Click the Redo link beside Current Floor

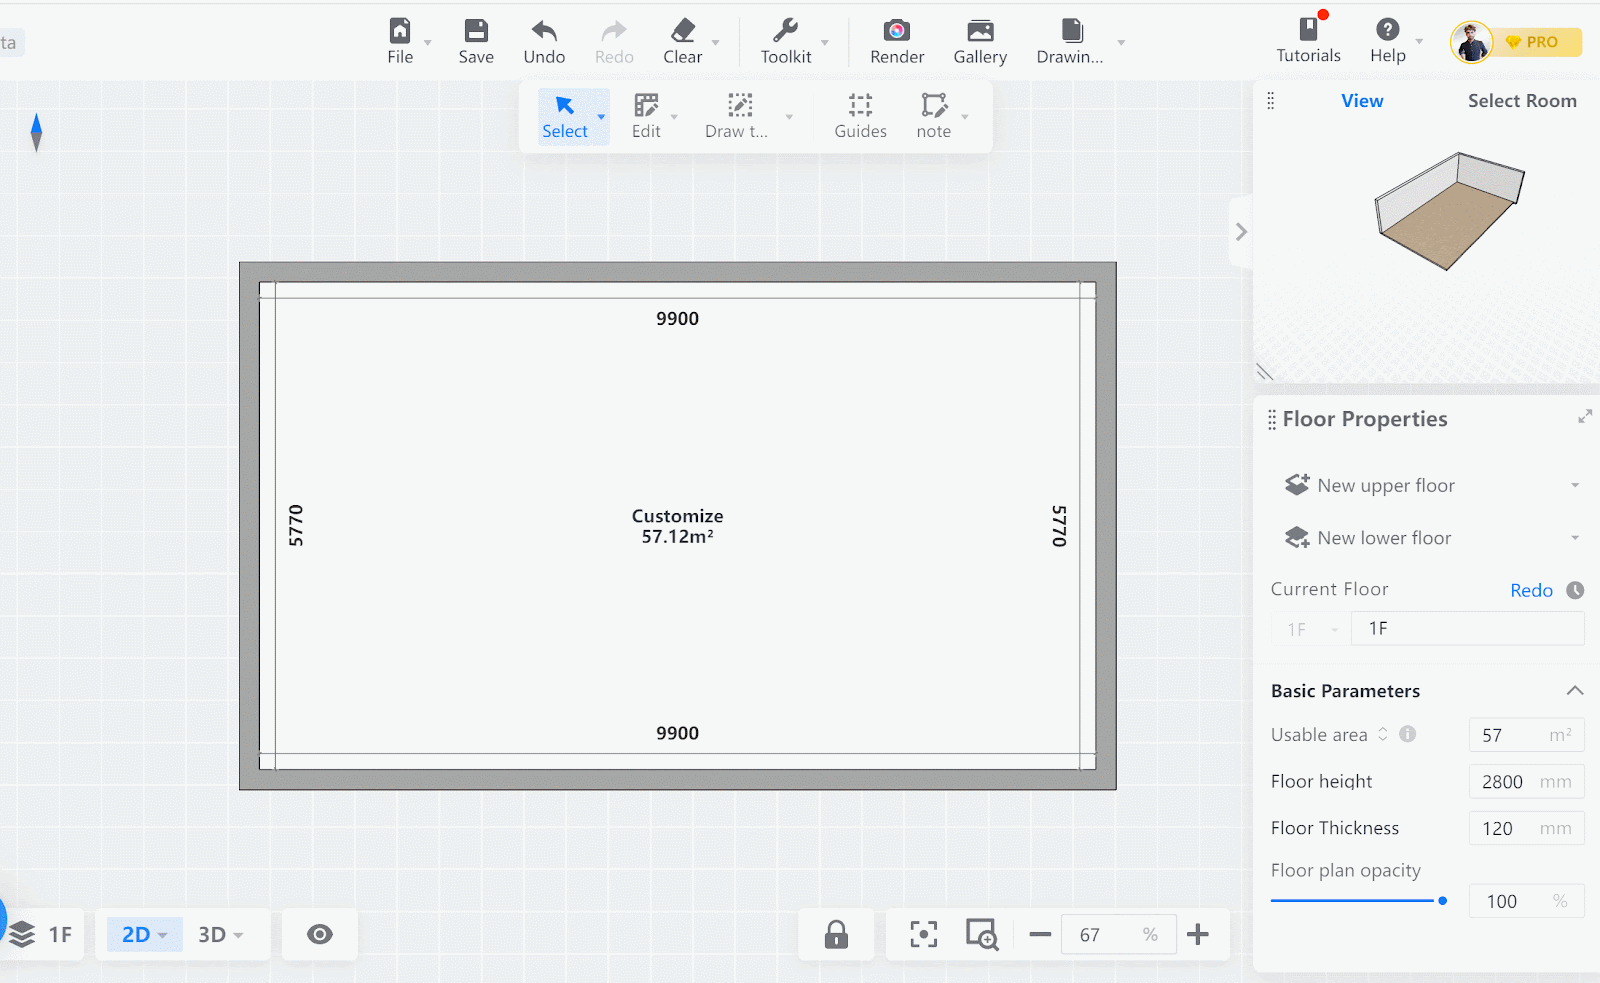coord(1531,590)
